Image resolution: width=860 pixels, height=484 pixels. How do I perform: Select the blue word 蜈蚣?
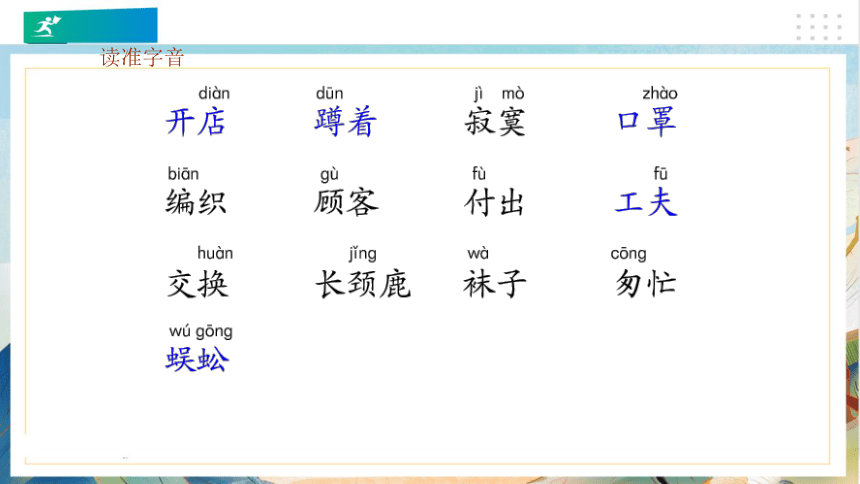point(197,360)
